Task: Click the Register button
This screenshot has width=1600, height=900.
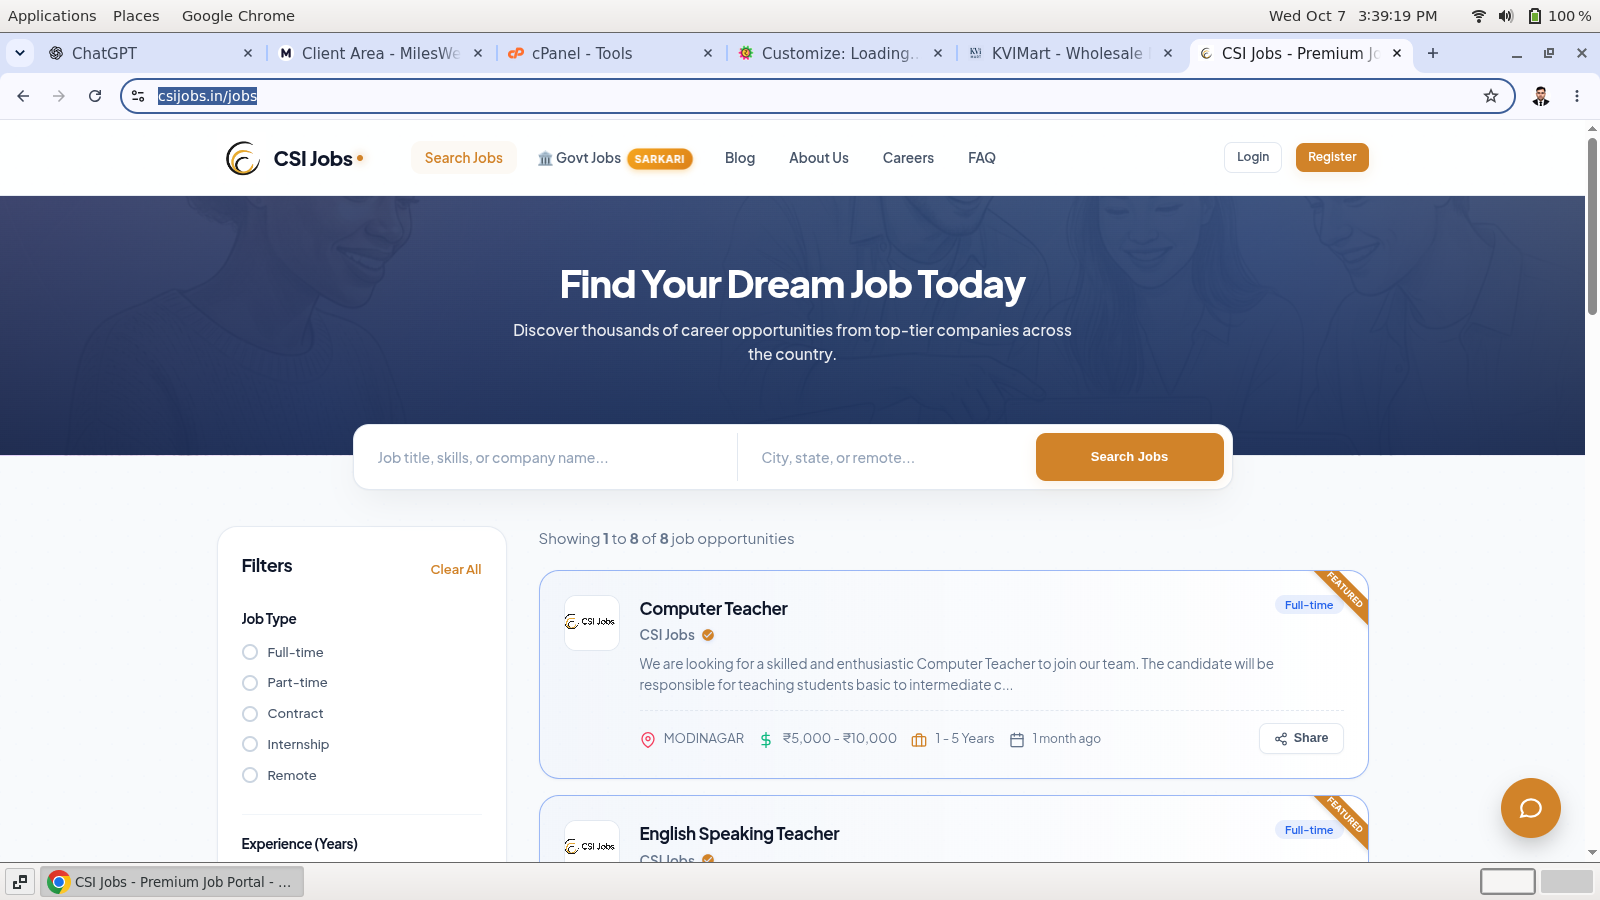Action: 1332,157
